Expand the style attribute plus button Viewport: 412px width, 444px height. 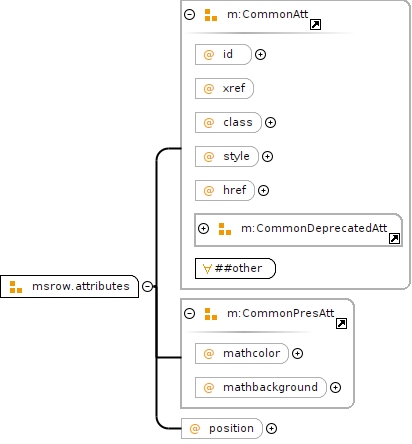tap(267, 156)
